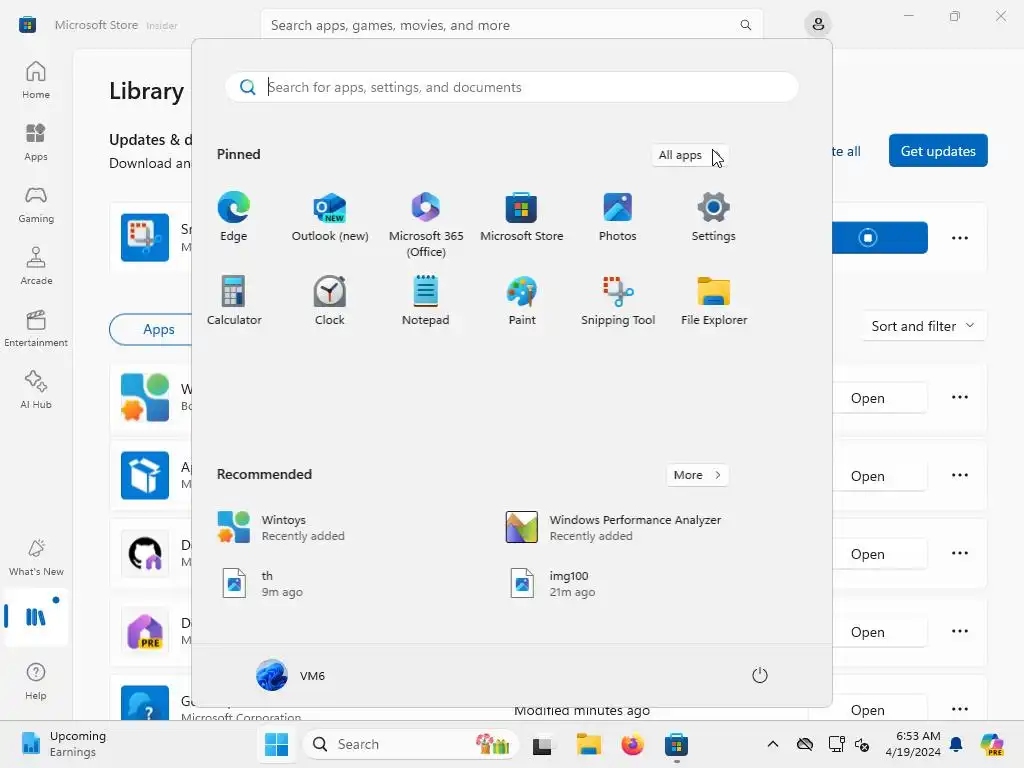Open File Explorer from taskbar
Screen dimensions: 1024x768
588,744
